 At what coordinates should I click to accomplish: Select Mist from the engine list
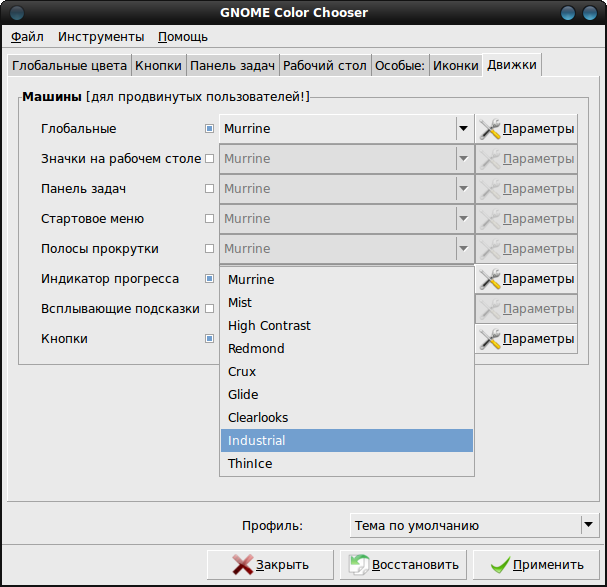347,302
